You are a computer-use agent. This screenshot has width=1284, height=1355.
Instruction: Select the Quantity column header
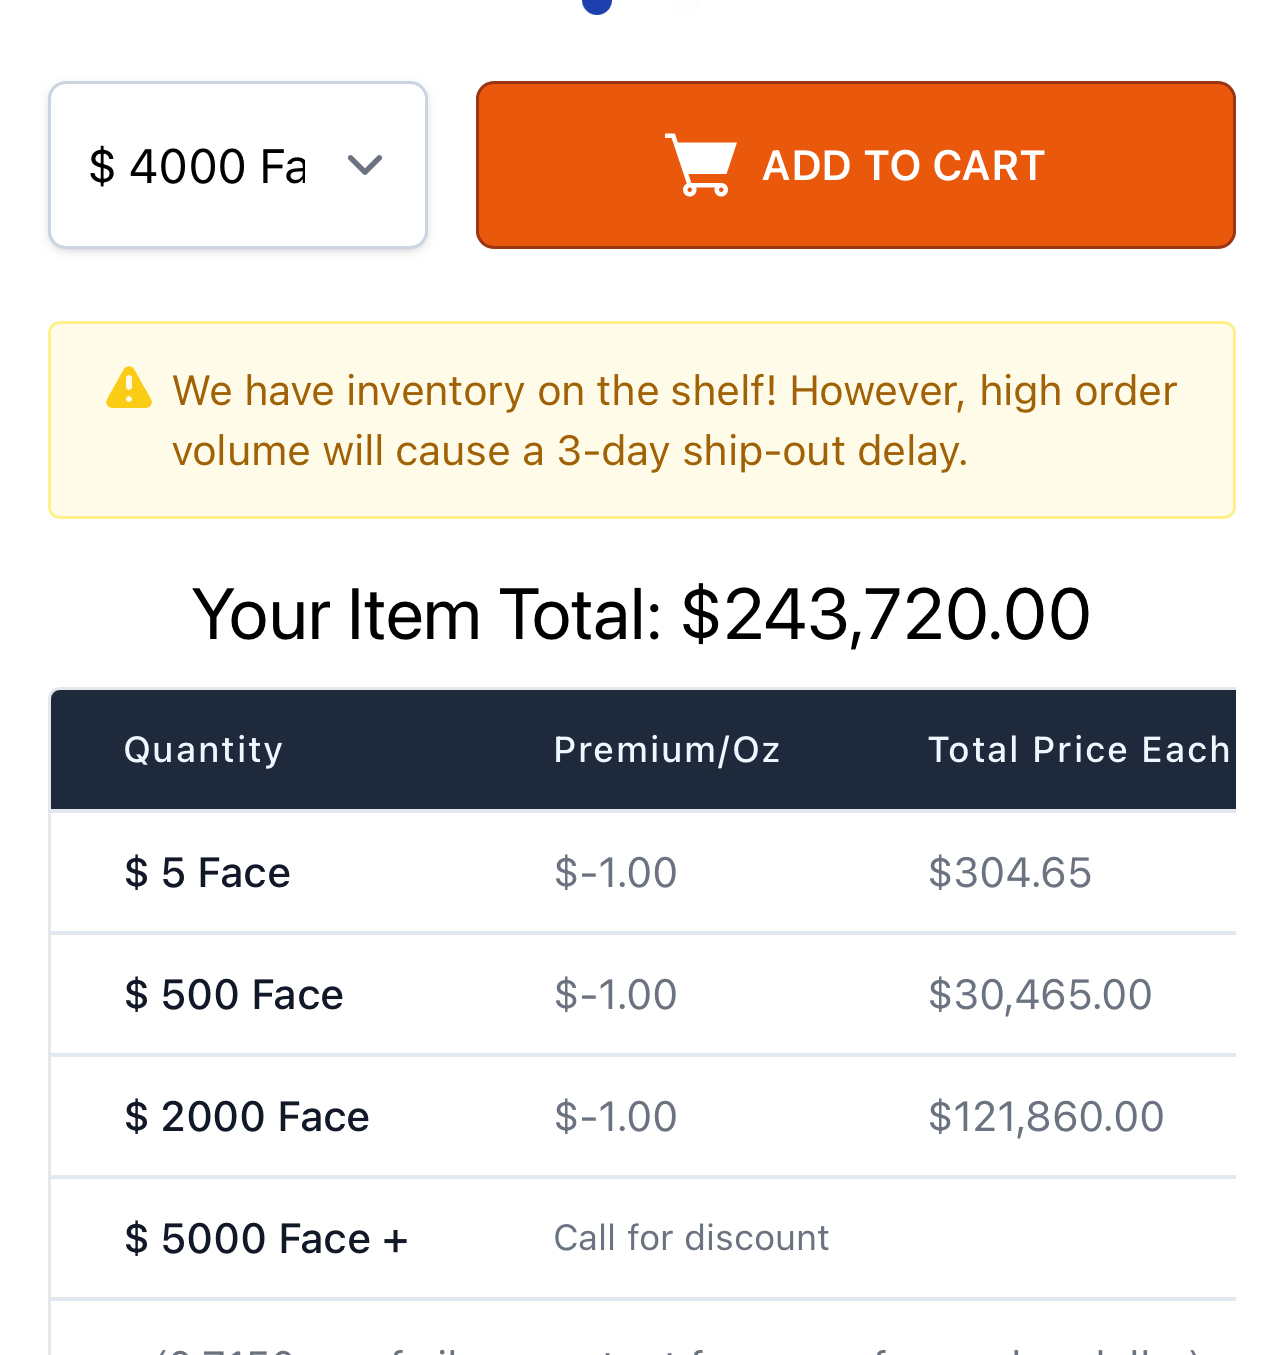point(203,750)
